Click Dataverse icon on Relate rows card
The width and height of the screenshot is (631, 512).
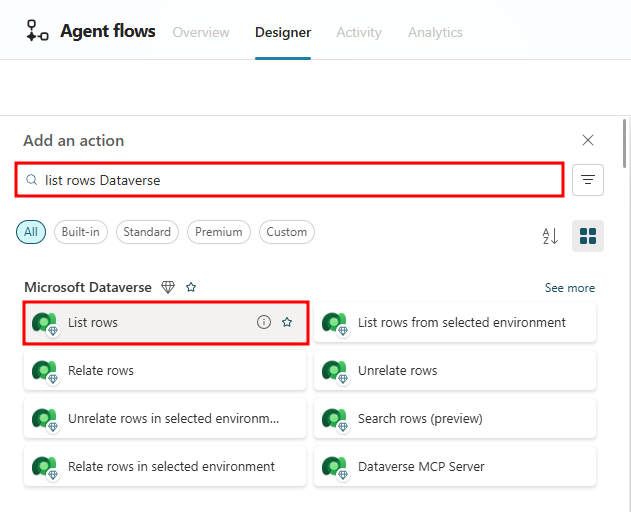click(x=45, y=371)
